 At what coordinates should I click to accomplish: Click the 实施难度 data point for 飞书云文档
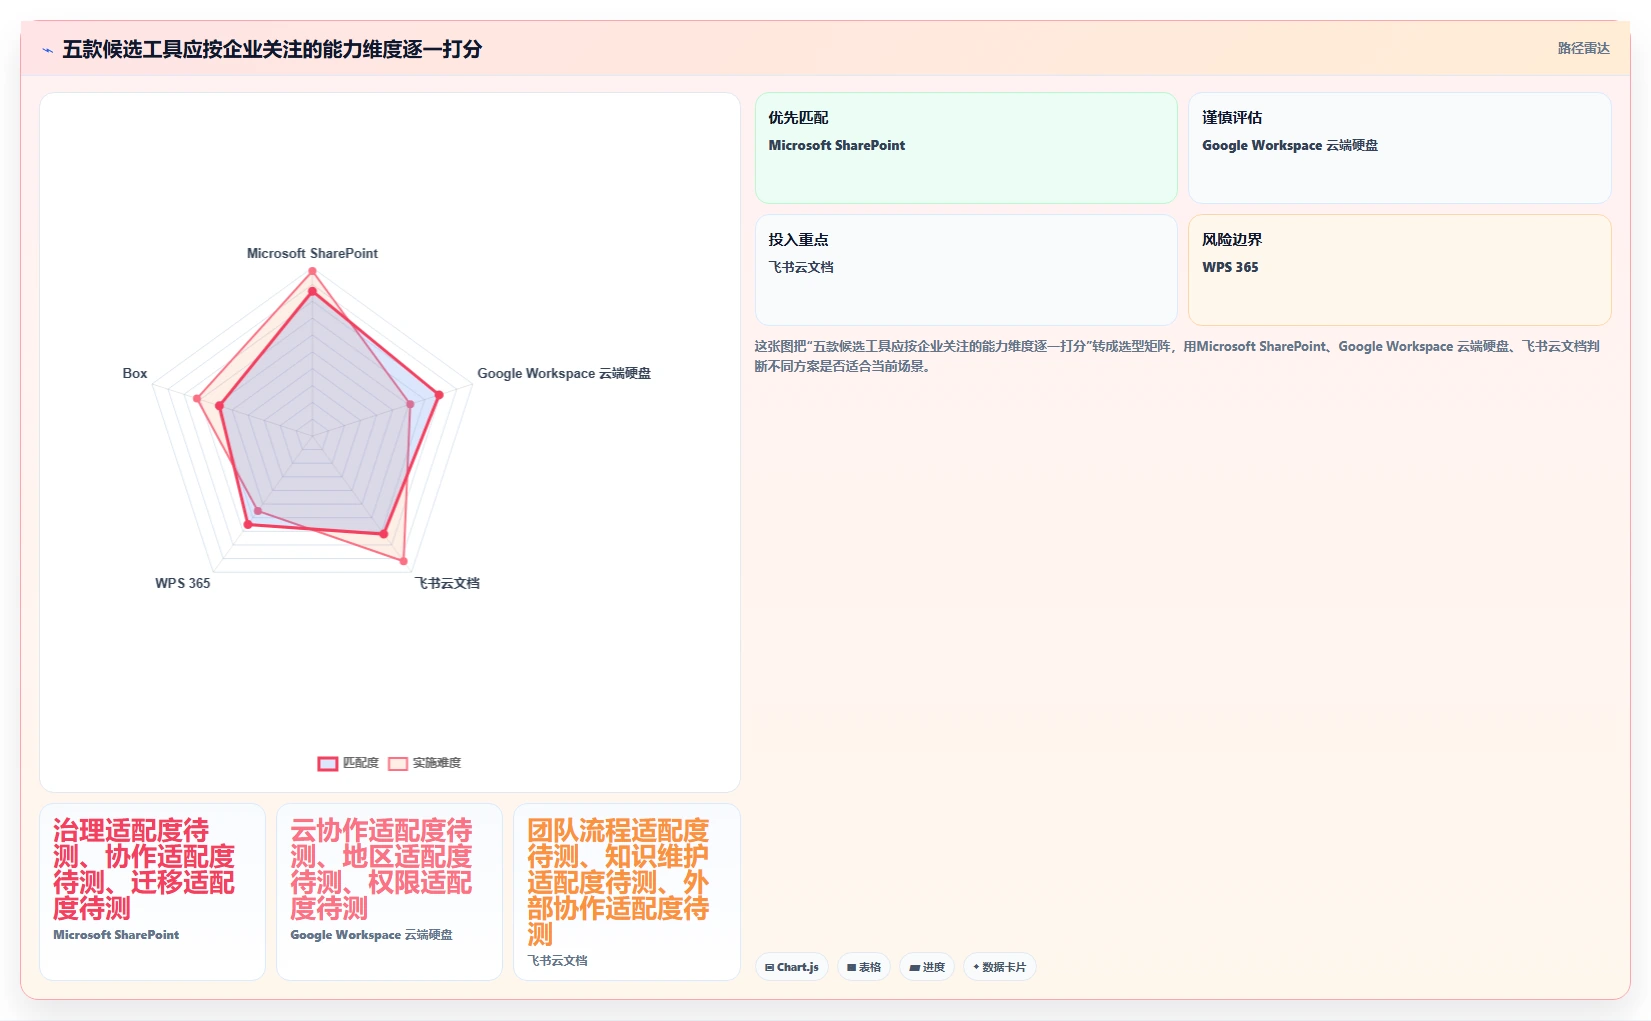(403, 560)
